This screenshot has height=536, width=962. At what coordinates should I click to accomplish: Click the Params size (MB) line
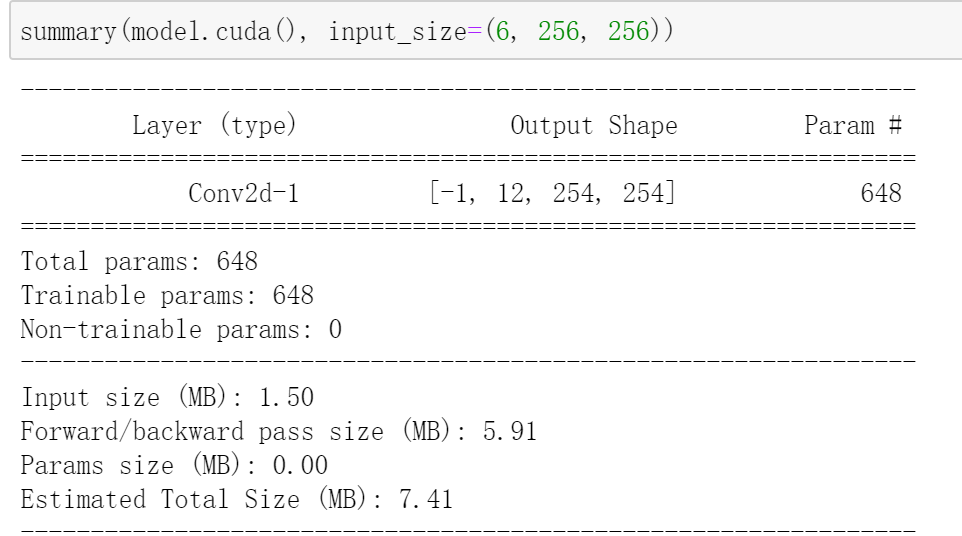[x=174, y=465]
